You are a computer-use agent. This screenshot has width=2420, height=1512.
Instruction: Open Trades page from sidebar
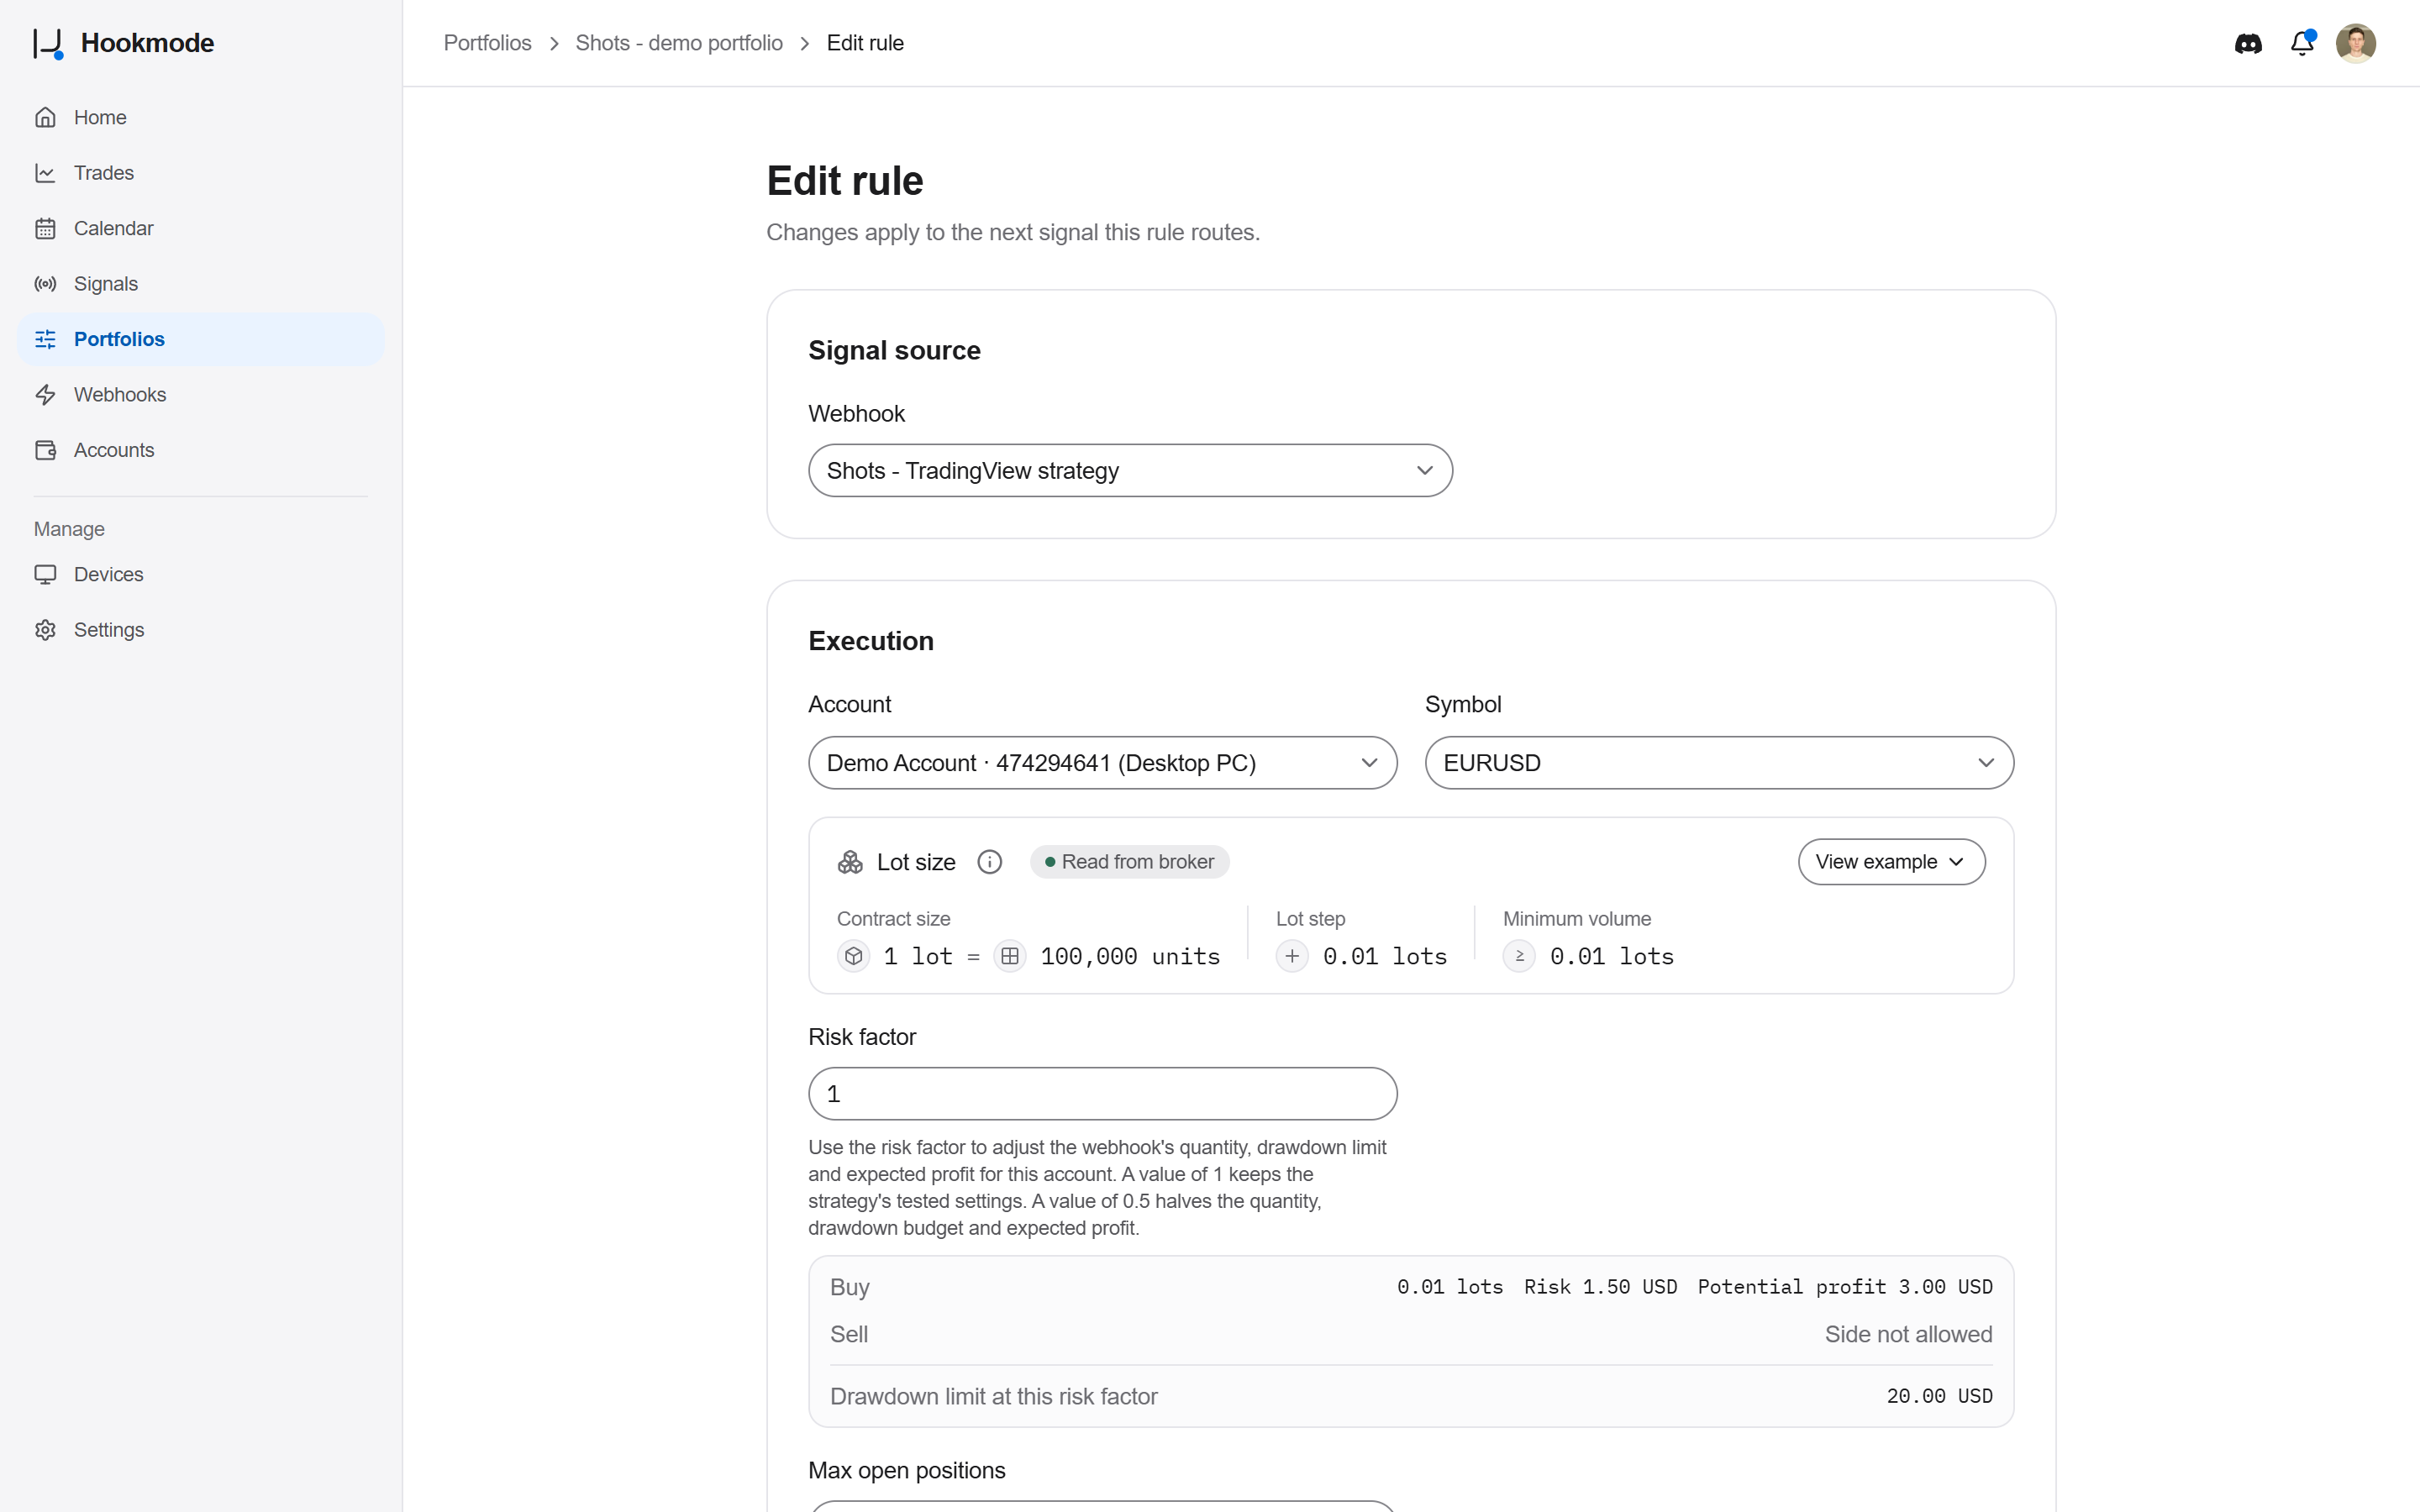pyautogui.click(x=201, y=173)
